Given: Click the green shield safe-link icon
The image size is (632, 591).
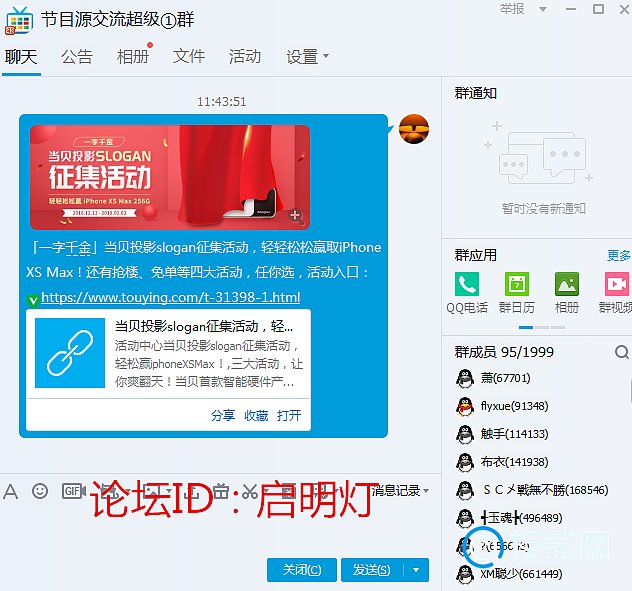Looking at the screenshot, I should point(33,300).
